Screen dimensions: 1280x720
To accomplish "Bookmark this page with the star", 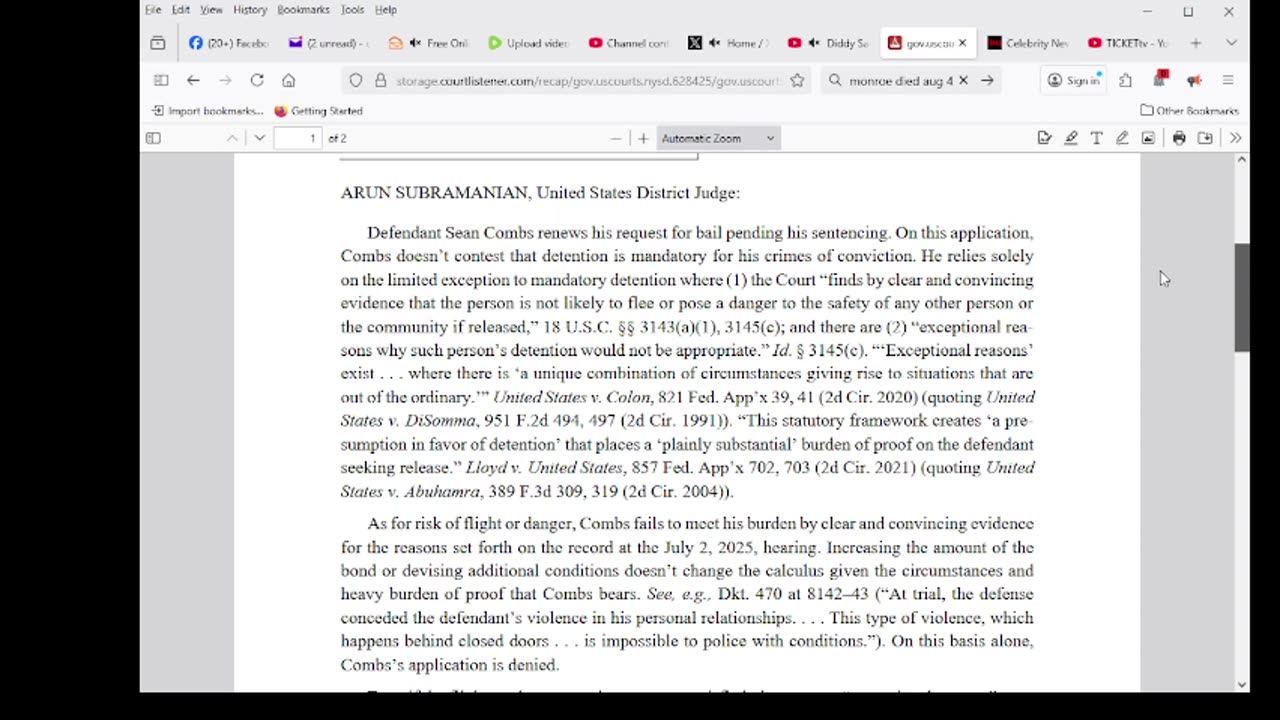I will [797, 80].
